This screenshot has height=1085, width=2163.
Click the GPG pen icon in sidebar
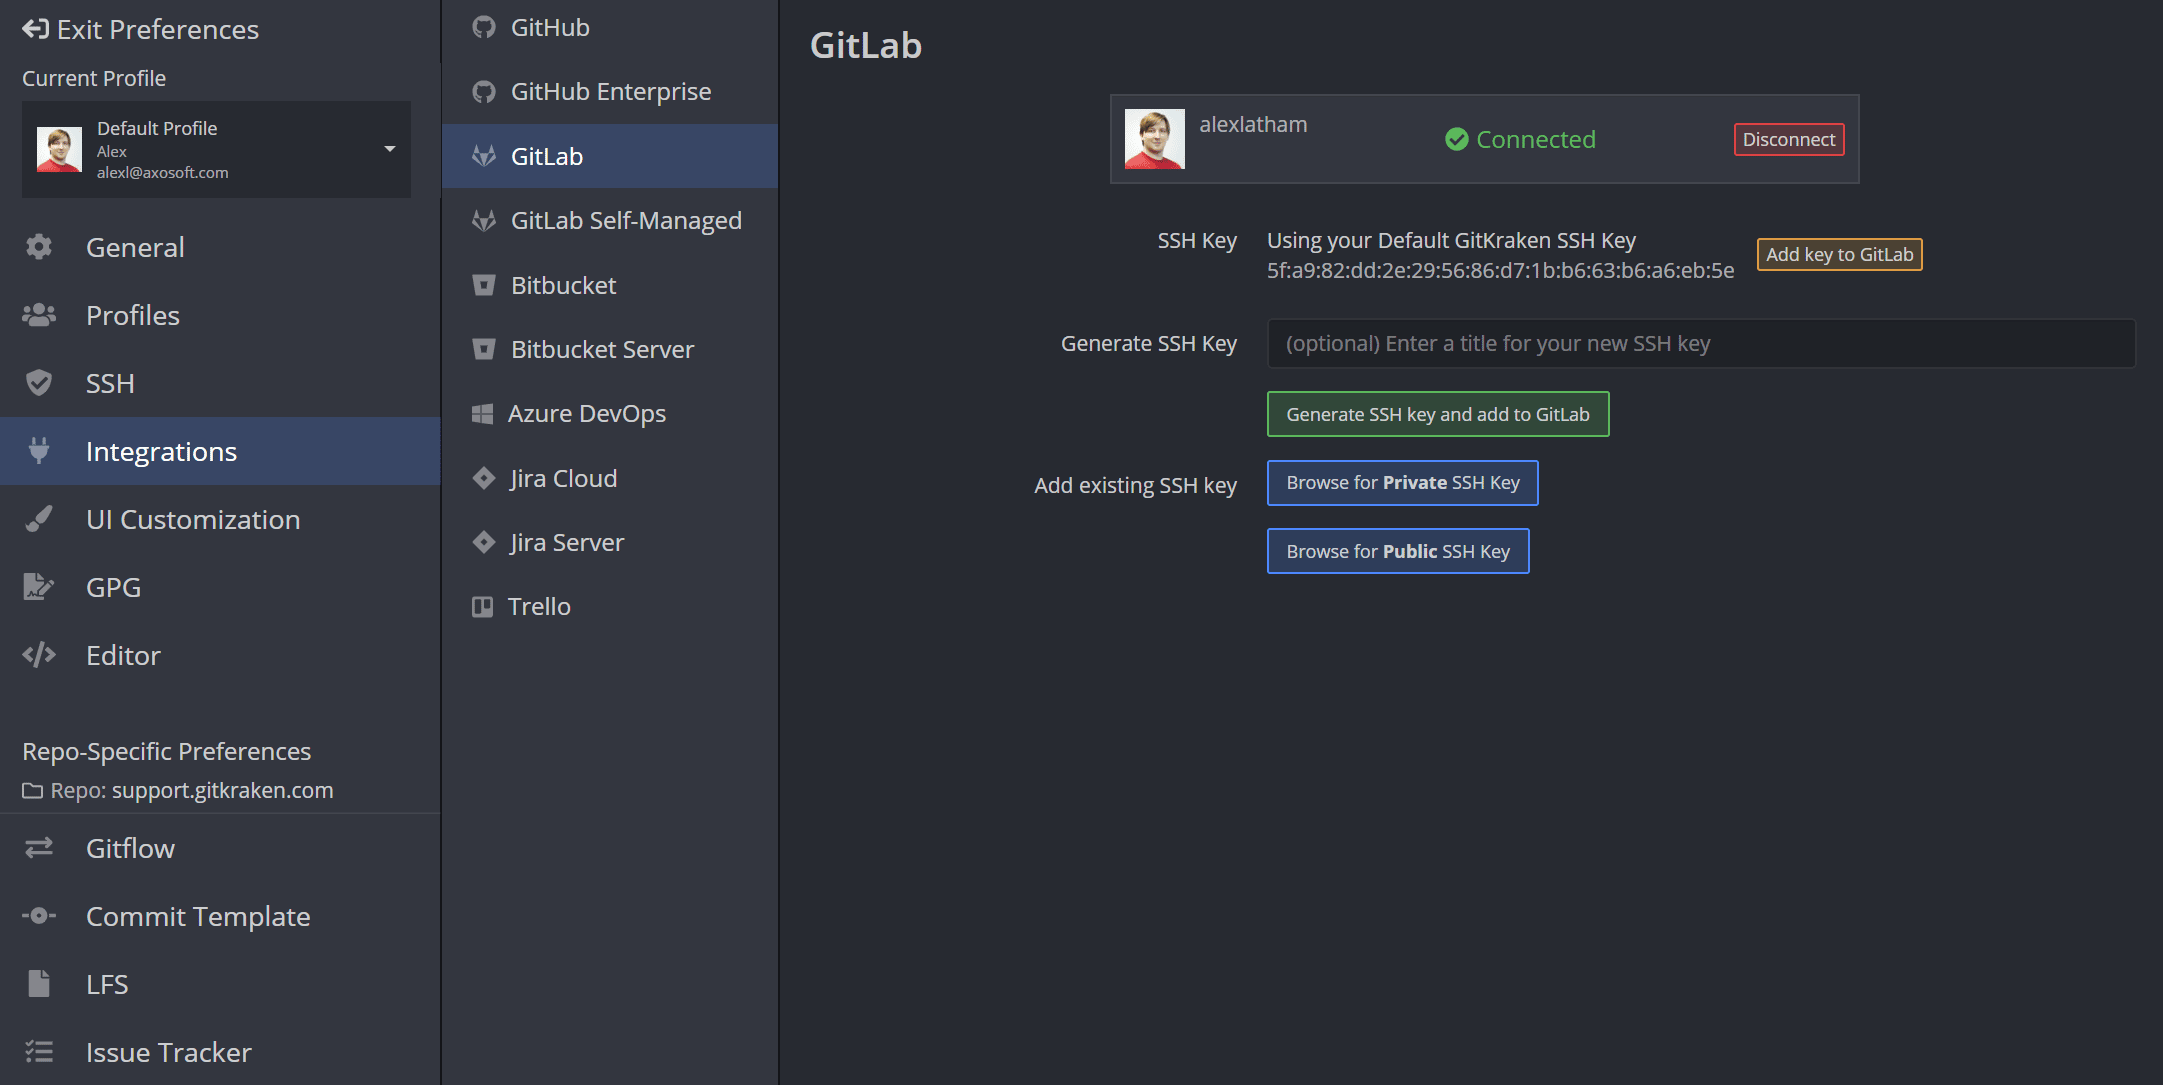39,587
